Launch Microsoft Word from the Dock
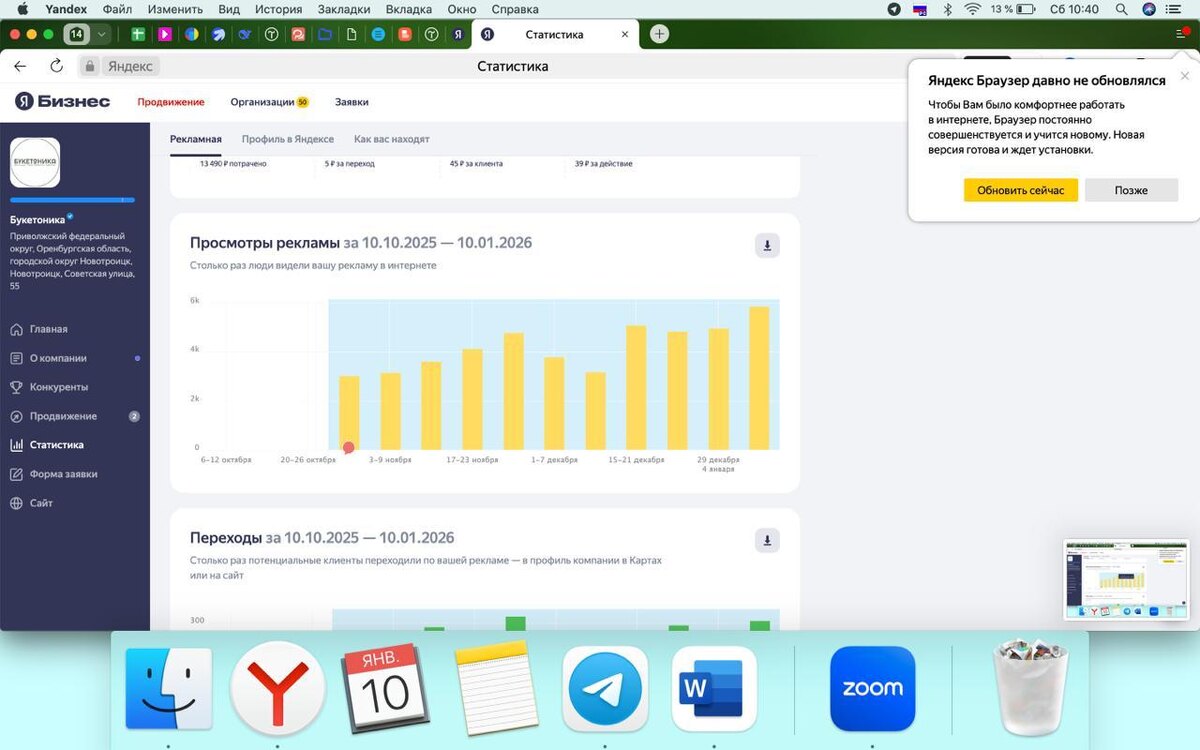The height and width of the screenshot is (750, 1200). pos(712,689)
